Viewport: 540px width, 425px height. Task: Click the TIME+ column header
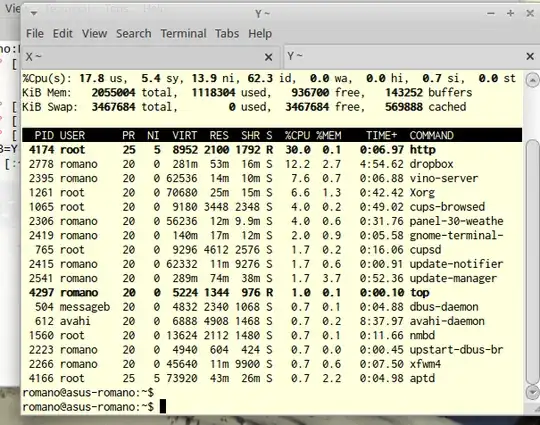(382, 135)
